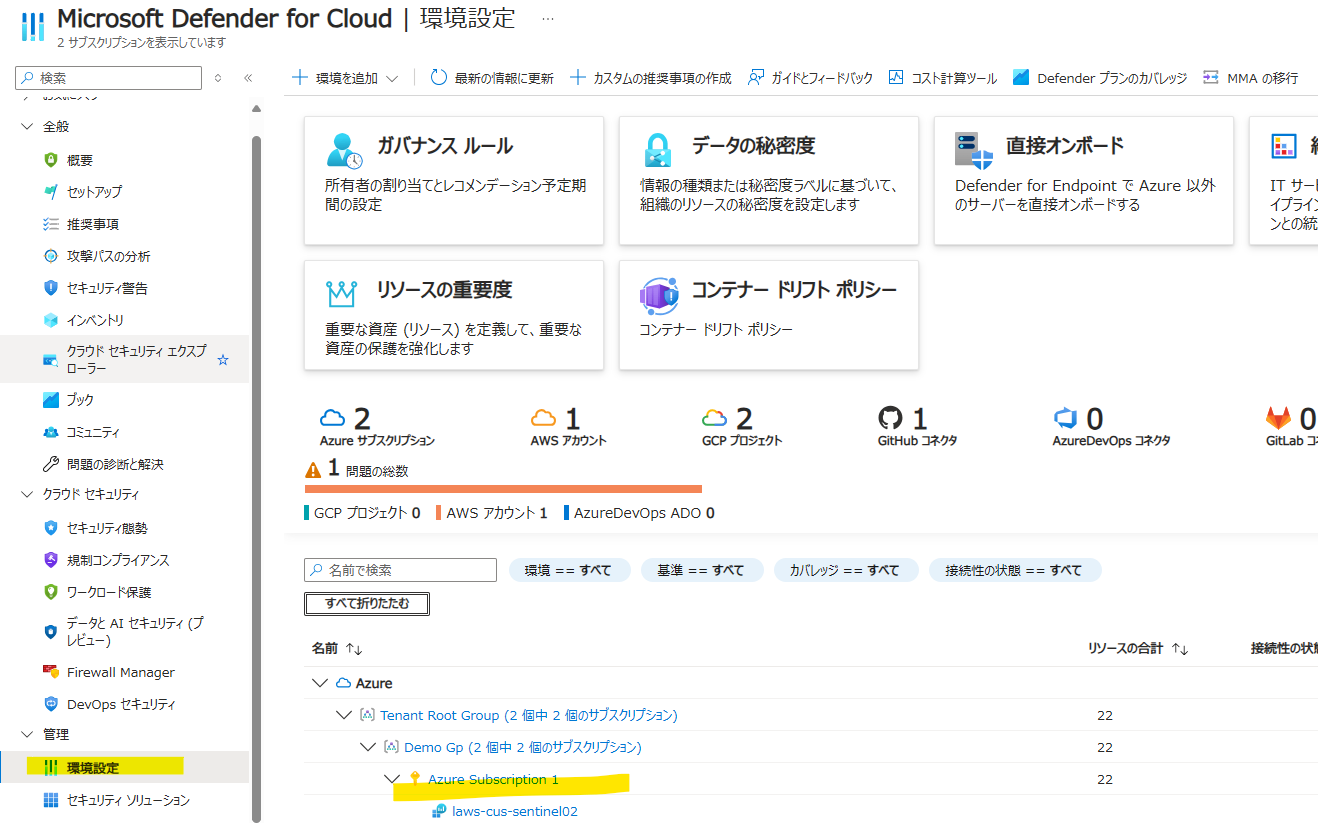Open セキュリティ ソリューション page
The image size is (1318, 823).
click(127, 800)
